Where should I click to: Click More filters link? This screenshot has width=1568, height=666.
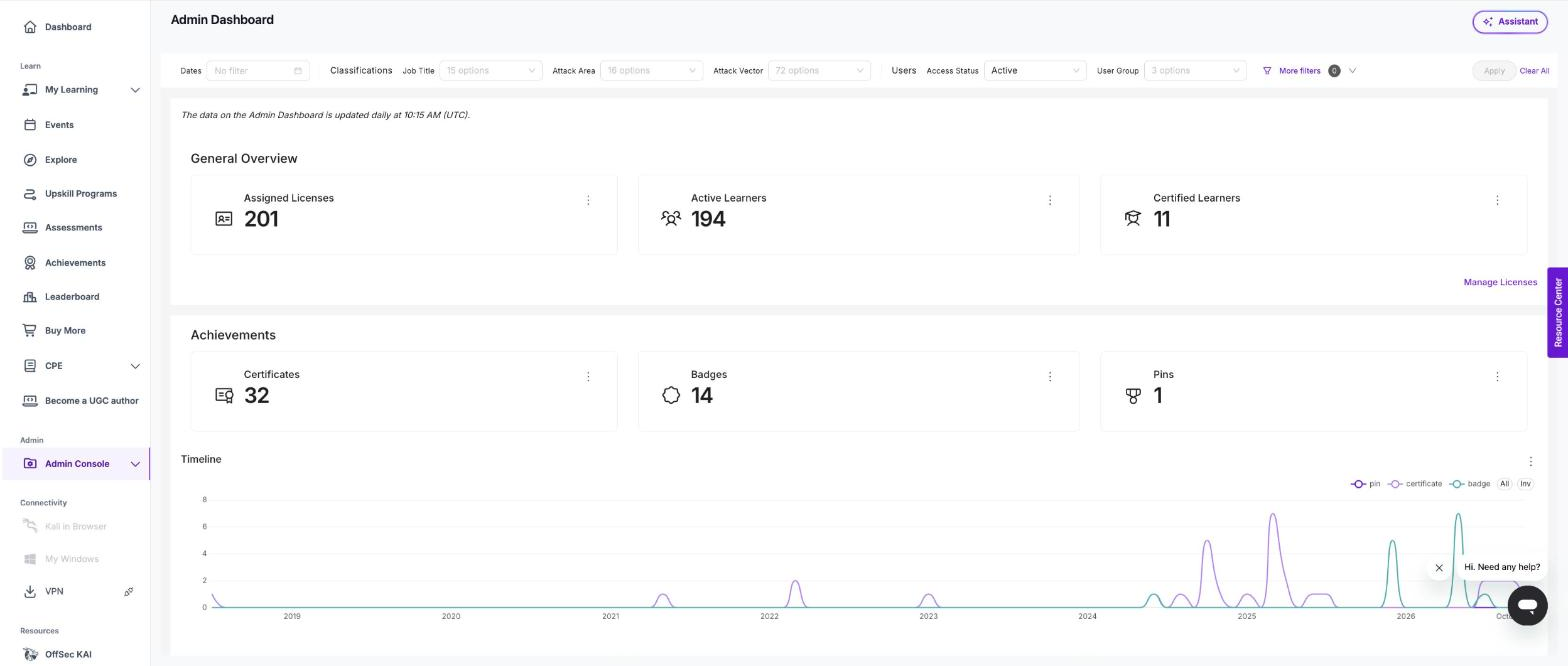(1299, 71)
